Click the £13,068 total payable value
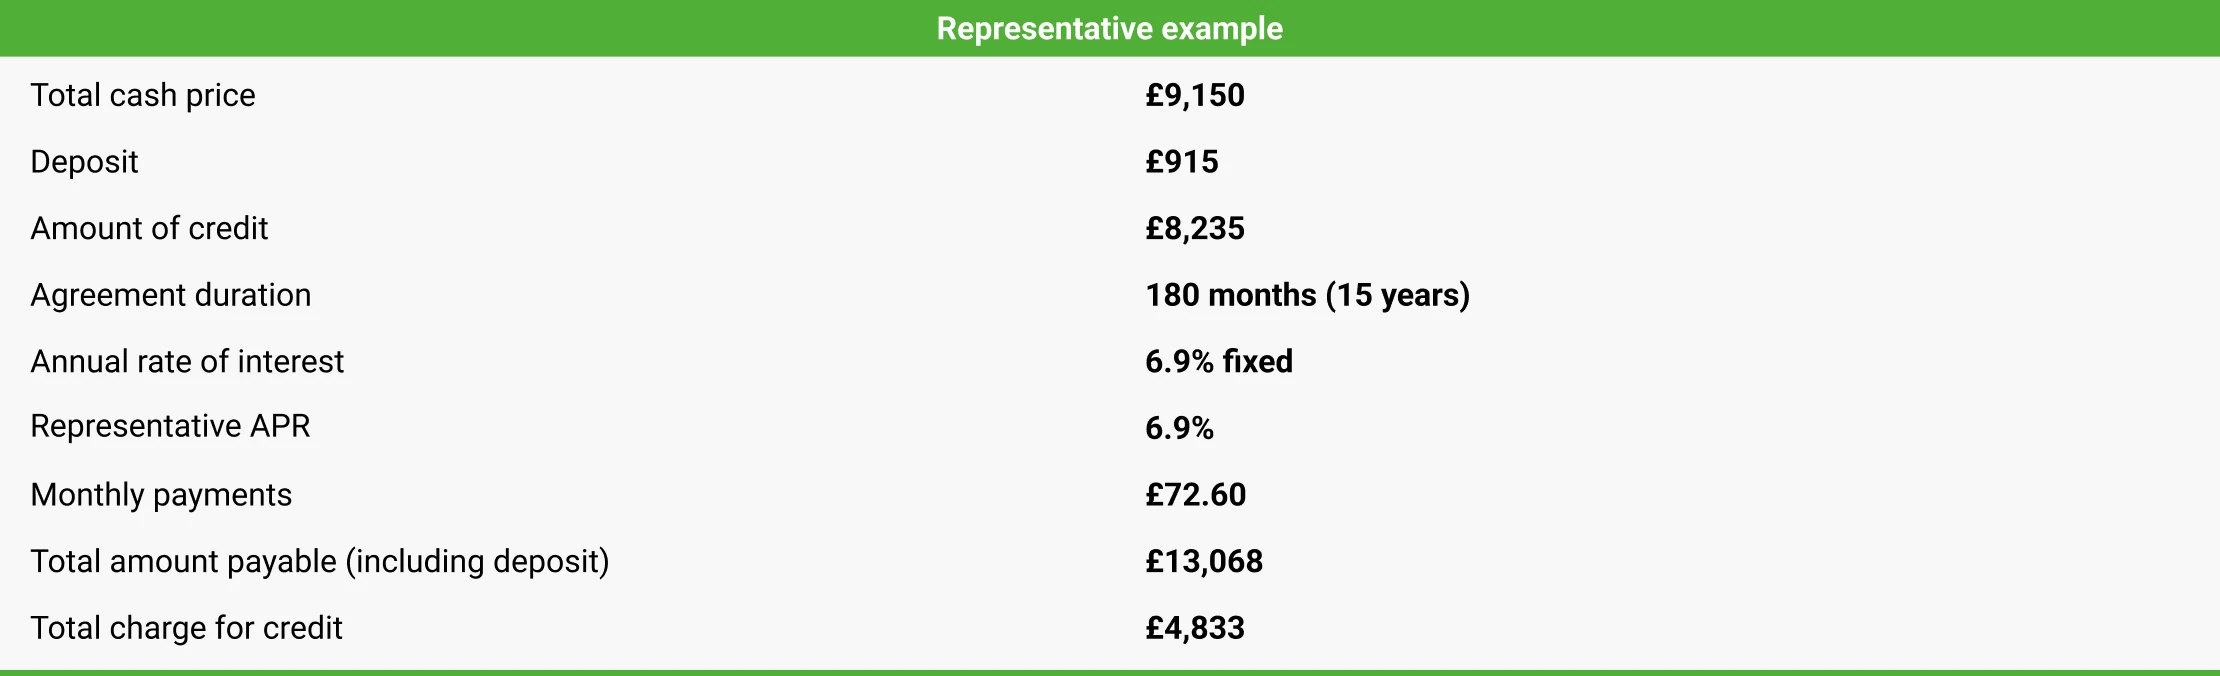This screenshot has width=2220, height=676. click(1204, 561)
